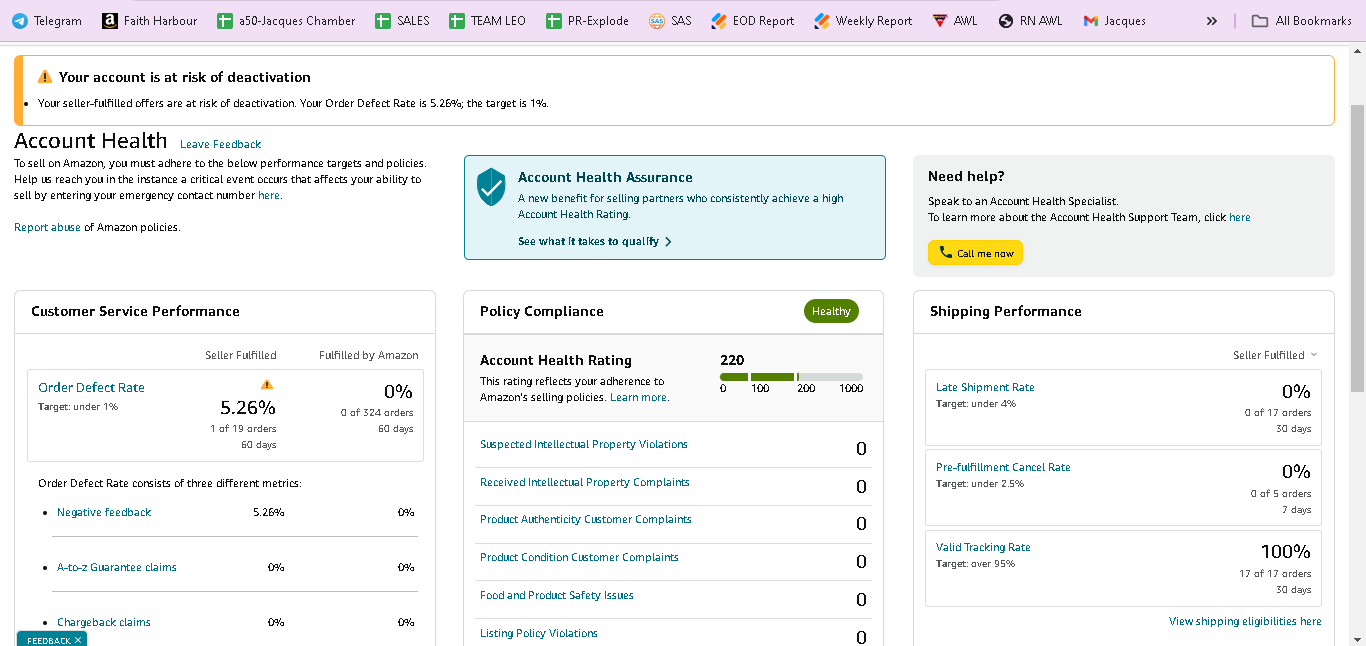Click the Learn more link

pos(639,397)
